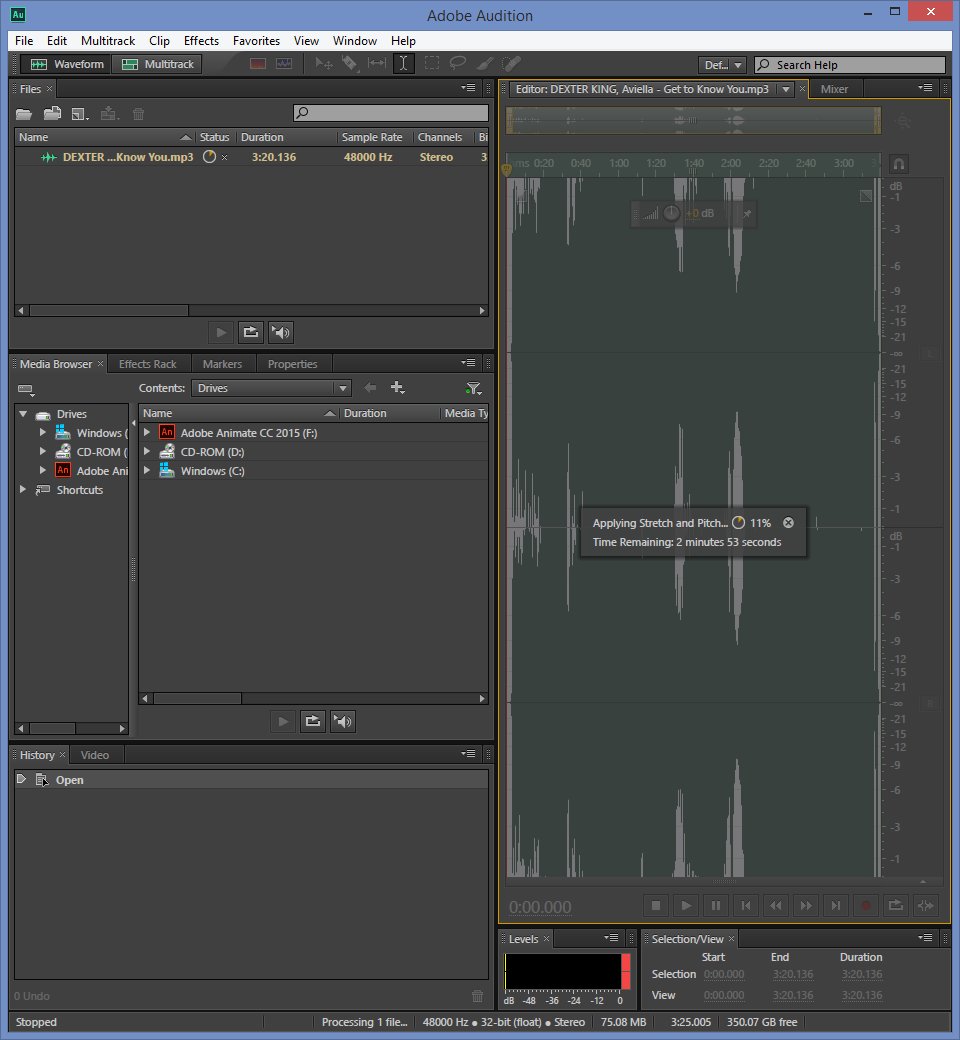Click the Pause transport button
The height and width of the screenshot is (1040, 960).
click(716, 905)
